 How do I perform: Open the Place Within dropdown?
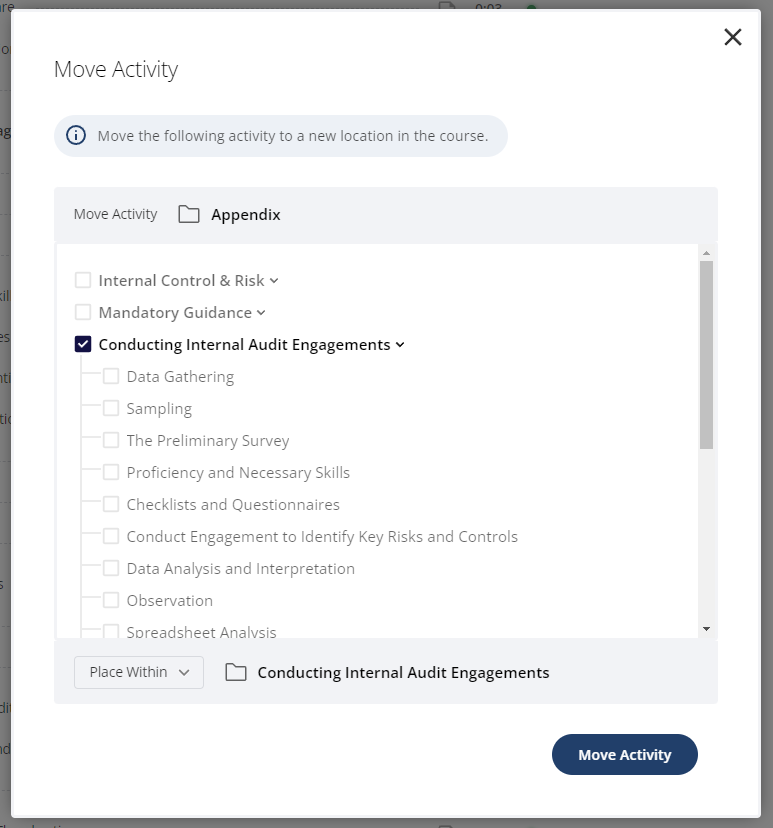(x=139, y=672)
